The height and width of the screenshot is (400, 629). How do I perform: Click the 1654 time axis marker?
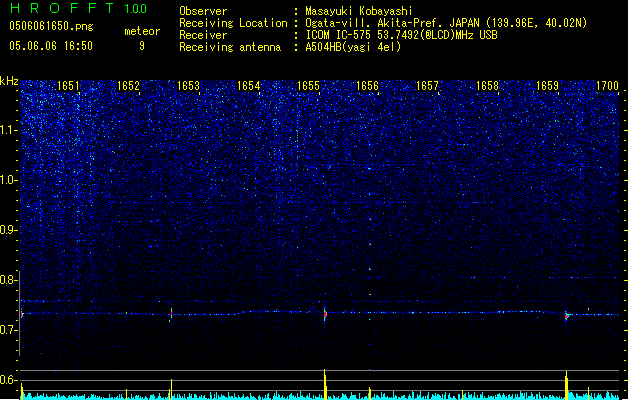point(249,86)
